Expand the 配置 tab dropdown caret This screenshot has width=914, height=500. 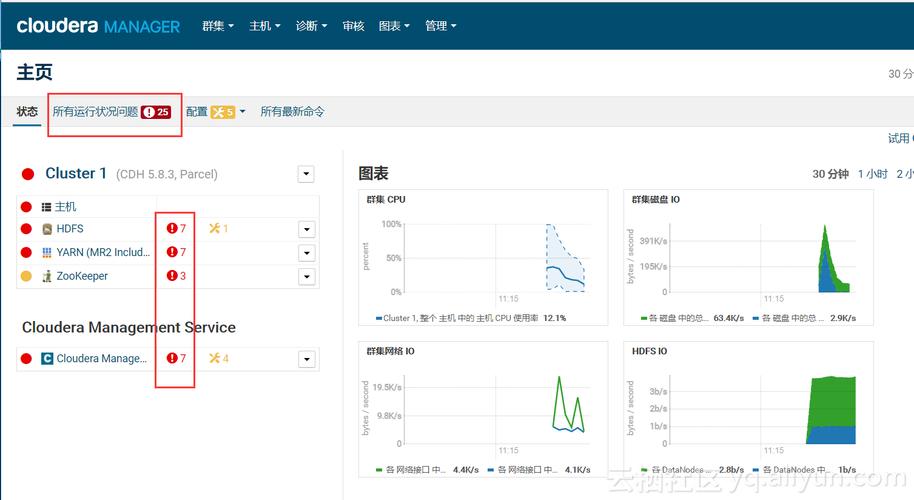(x=242, y=111)
